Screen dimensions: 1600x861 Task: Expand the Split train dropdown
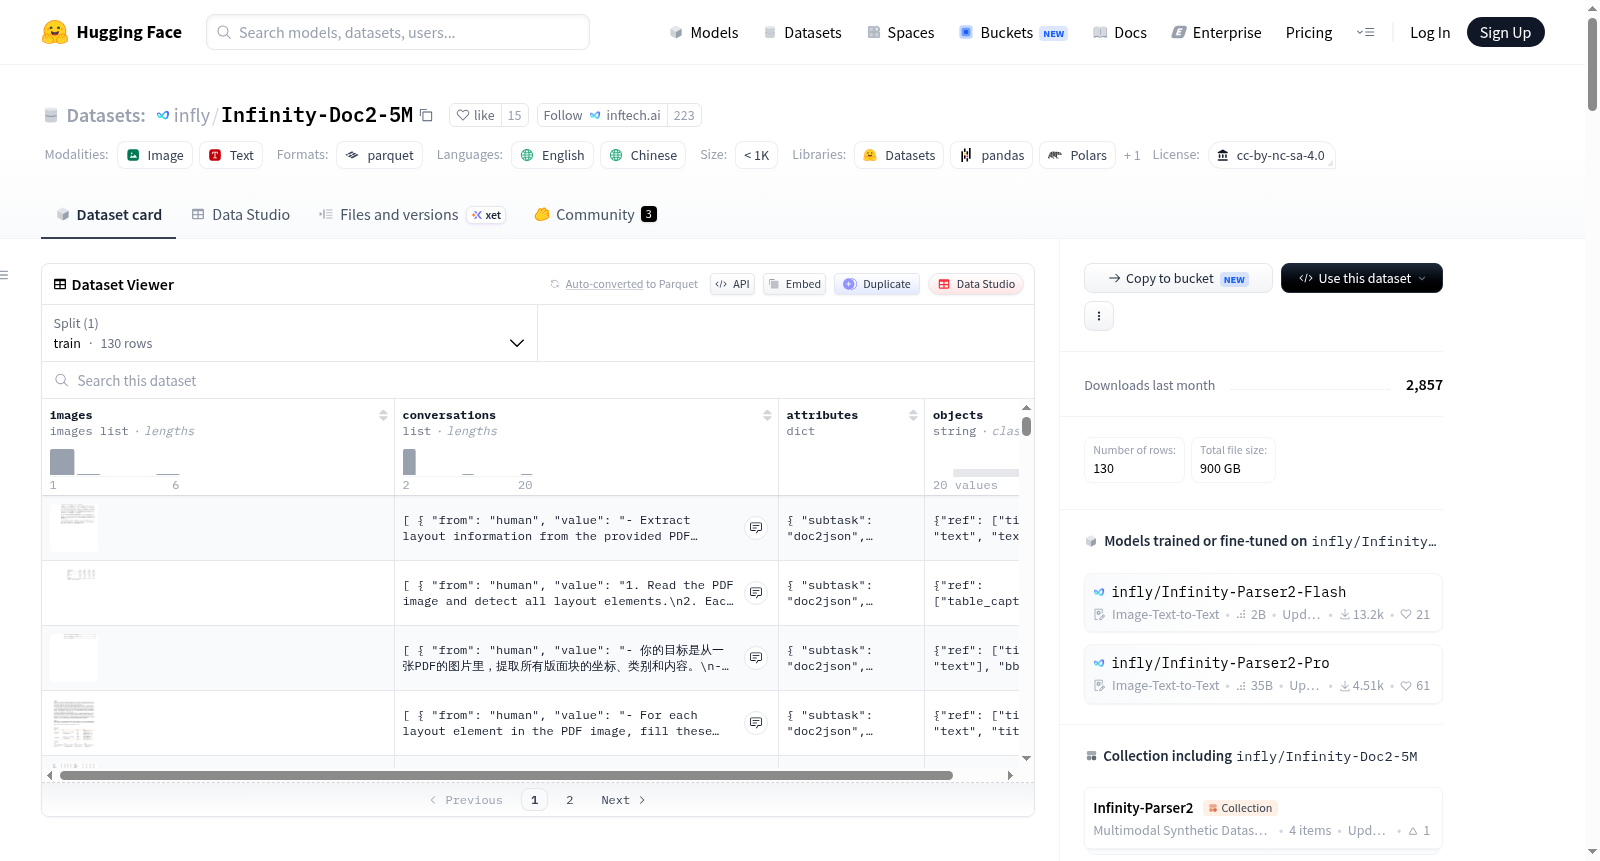[x=290, y=333]
